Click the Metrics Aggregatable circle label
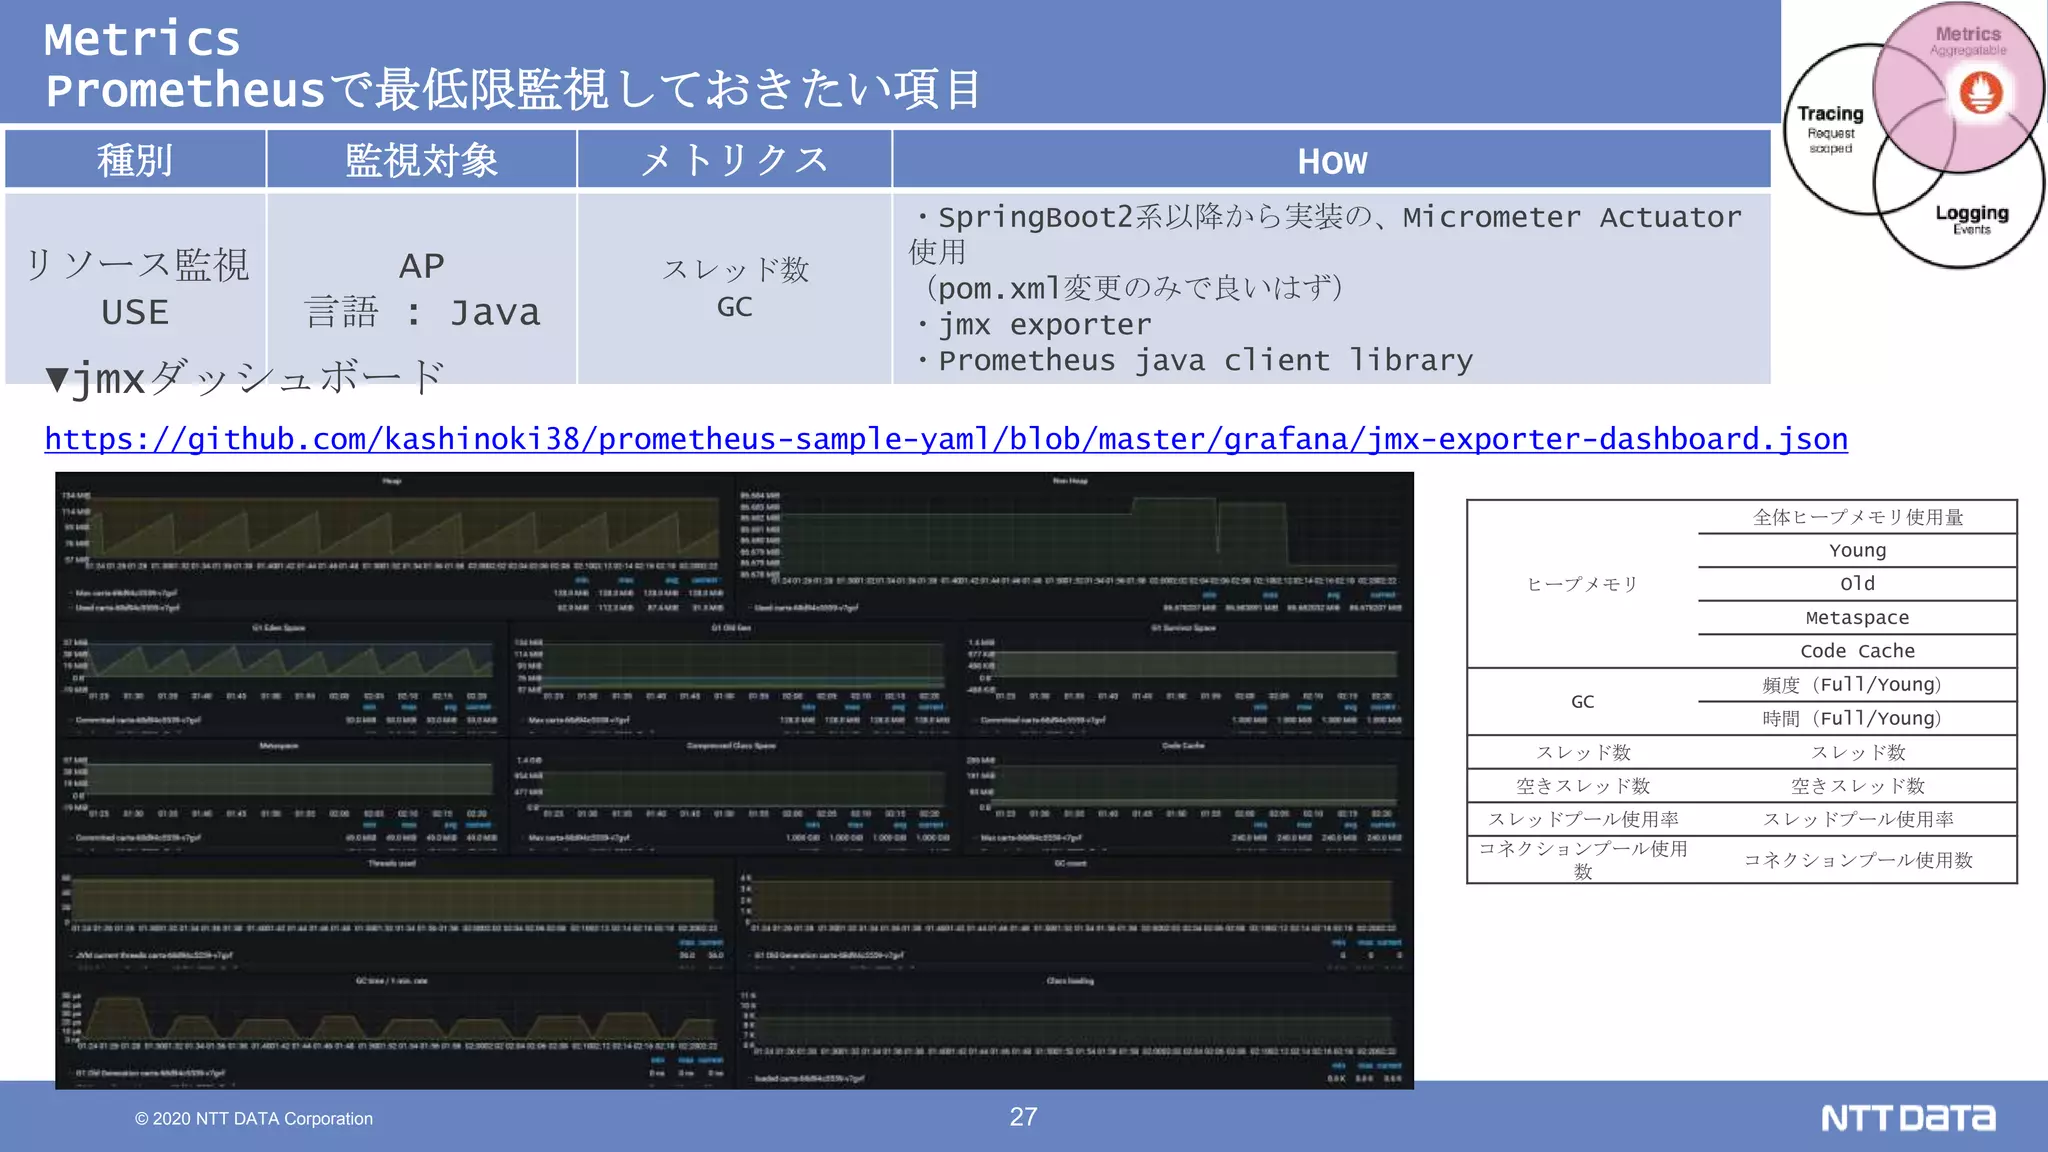Image resolution: width=2048 pixels, height=1152 pixels. (x=1968, y=41)
